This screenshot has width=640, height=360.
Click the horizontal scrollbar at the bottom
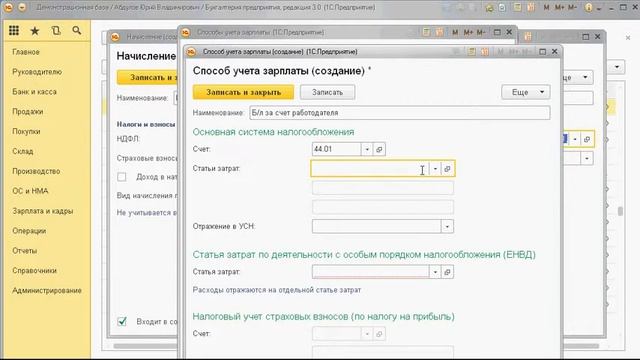[145, 346]
